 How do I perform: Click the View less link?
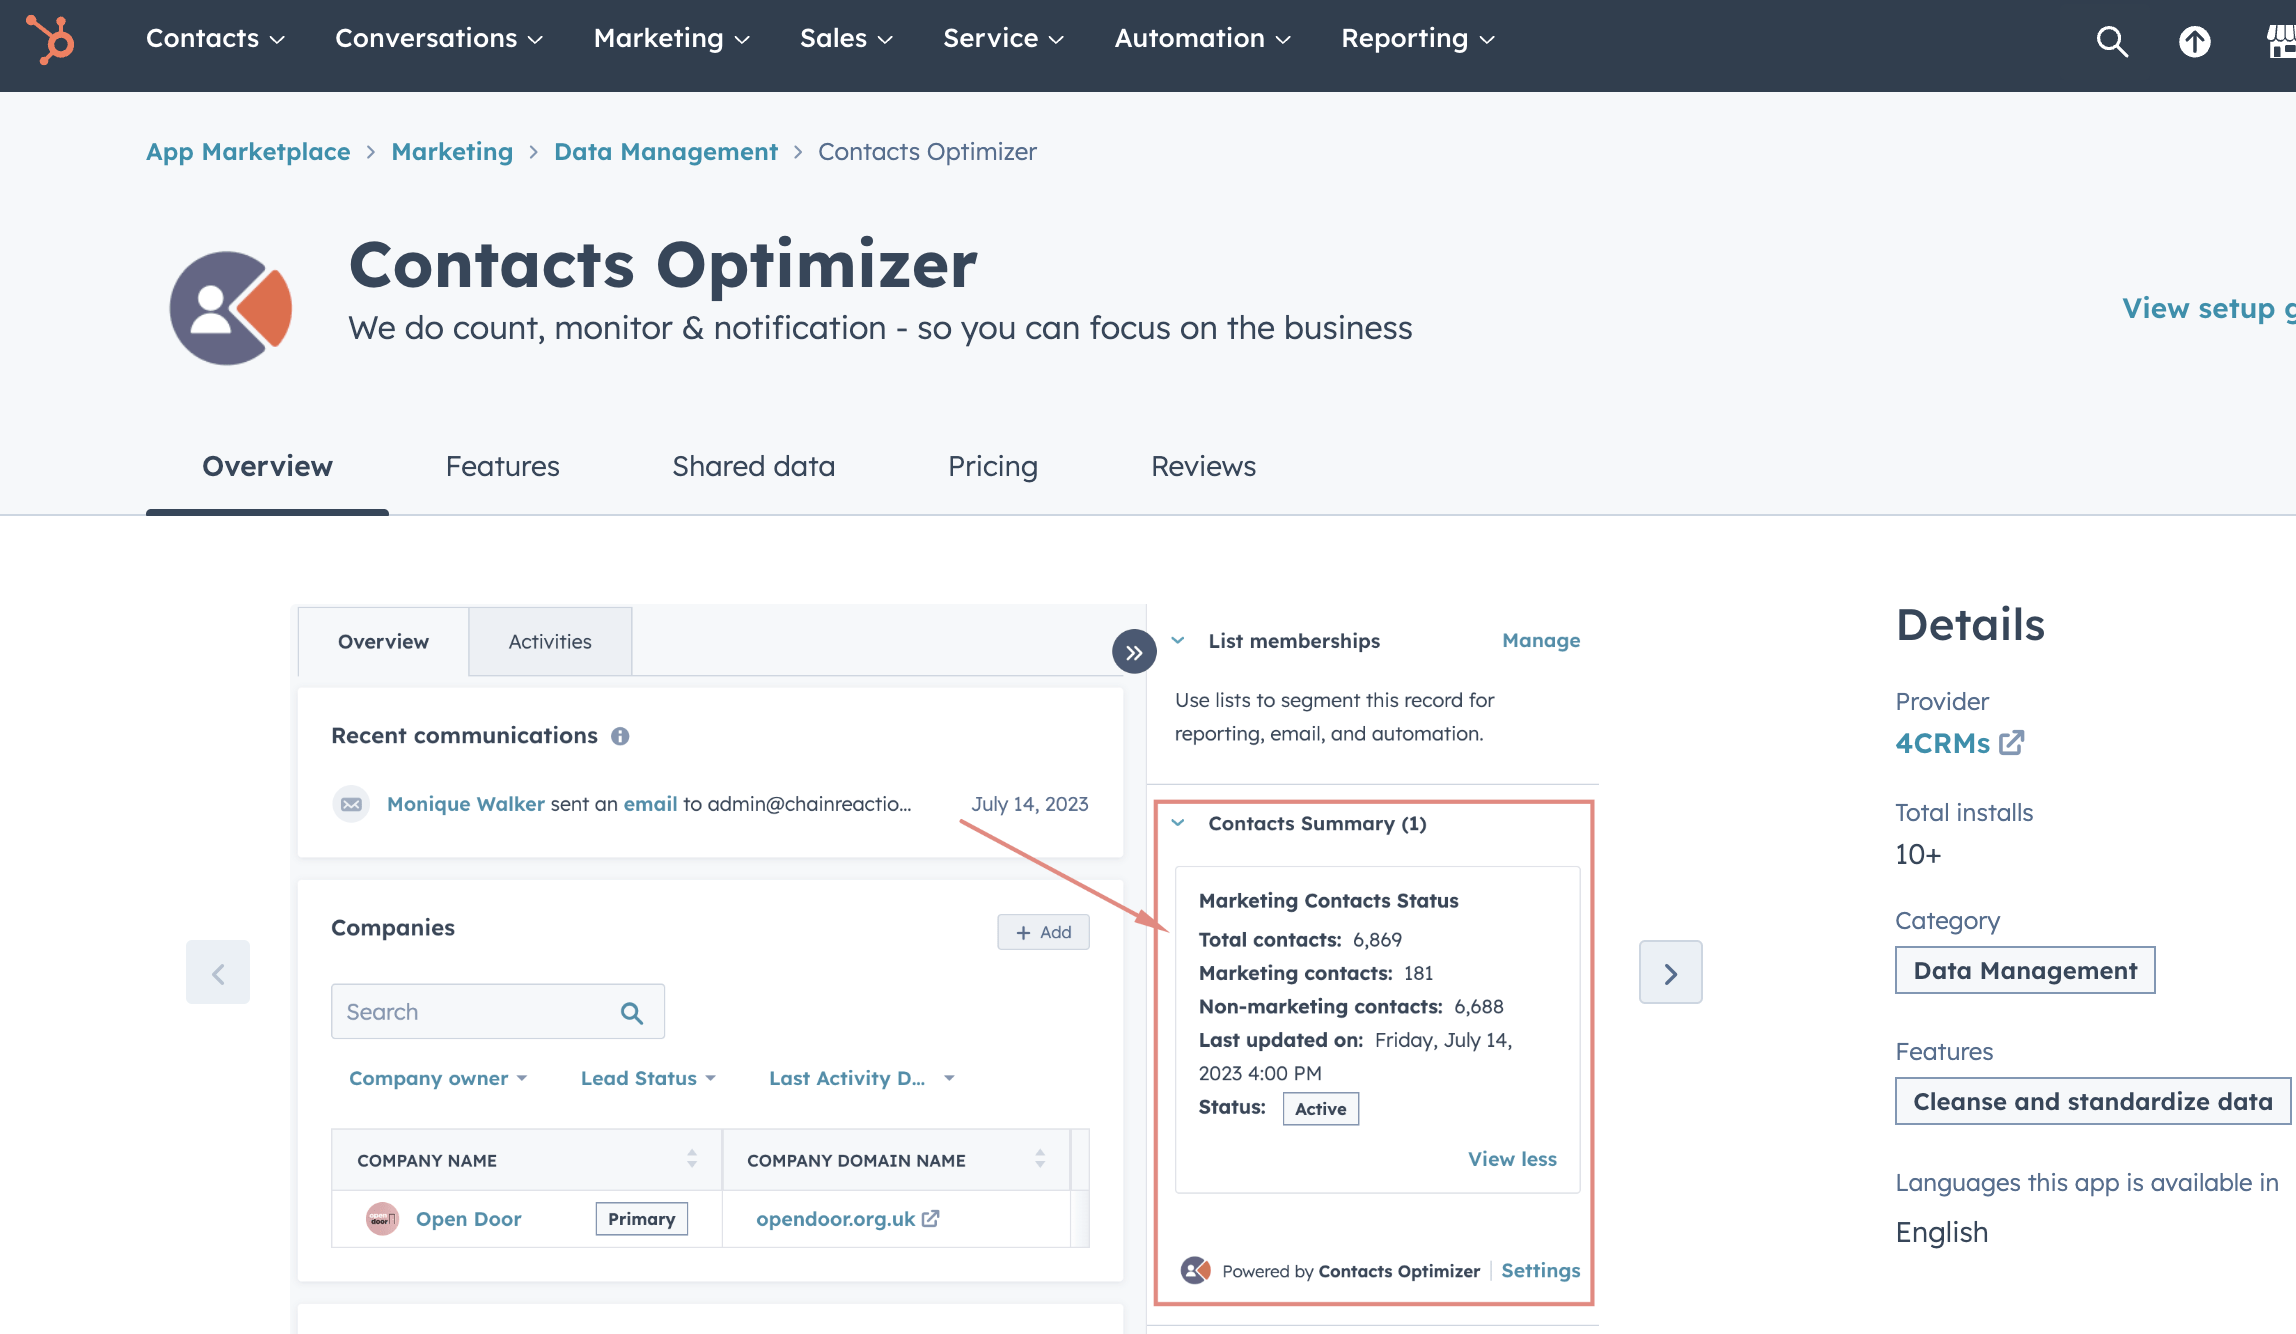[x=1512, y=1159]
